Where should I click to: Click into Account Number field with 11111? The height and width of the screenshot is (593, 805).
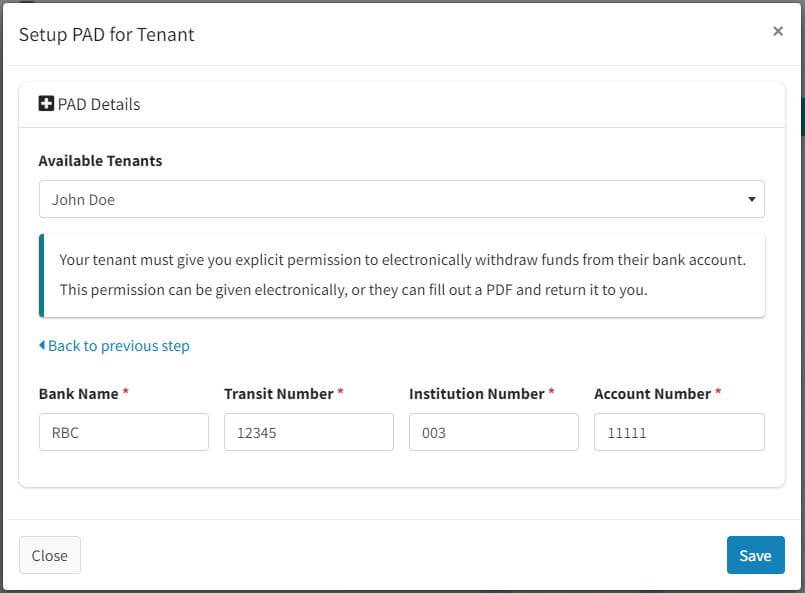click(679, 432)
